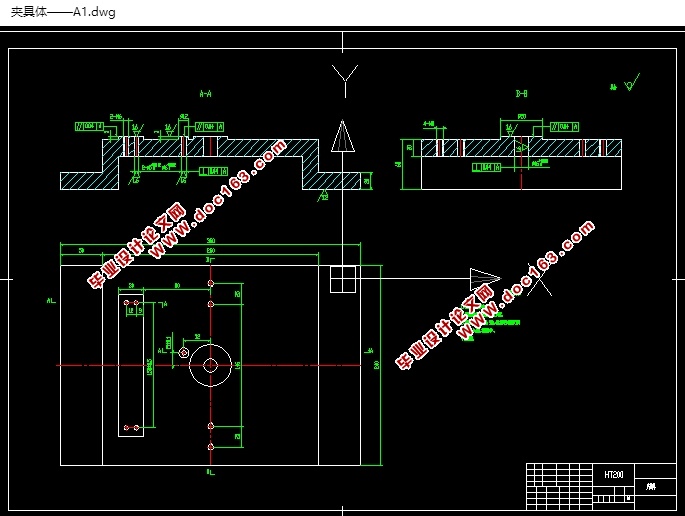This screenshot has width=685, height=516.
Task: Click the Y axis label of the UCS icon
Action: (x=345, y=81)
